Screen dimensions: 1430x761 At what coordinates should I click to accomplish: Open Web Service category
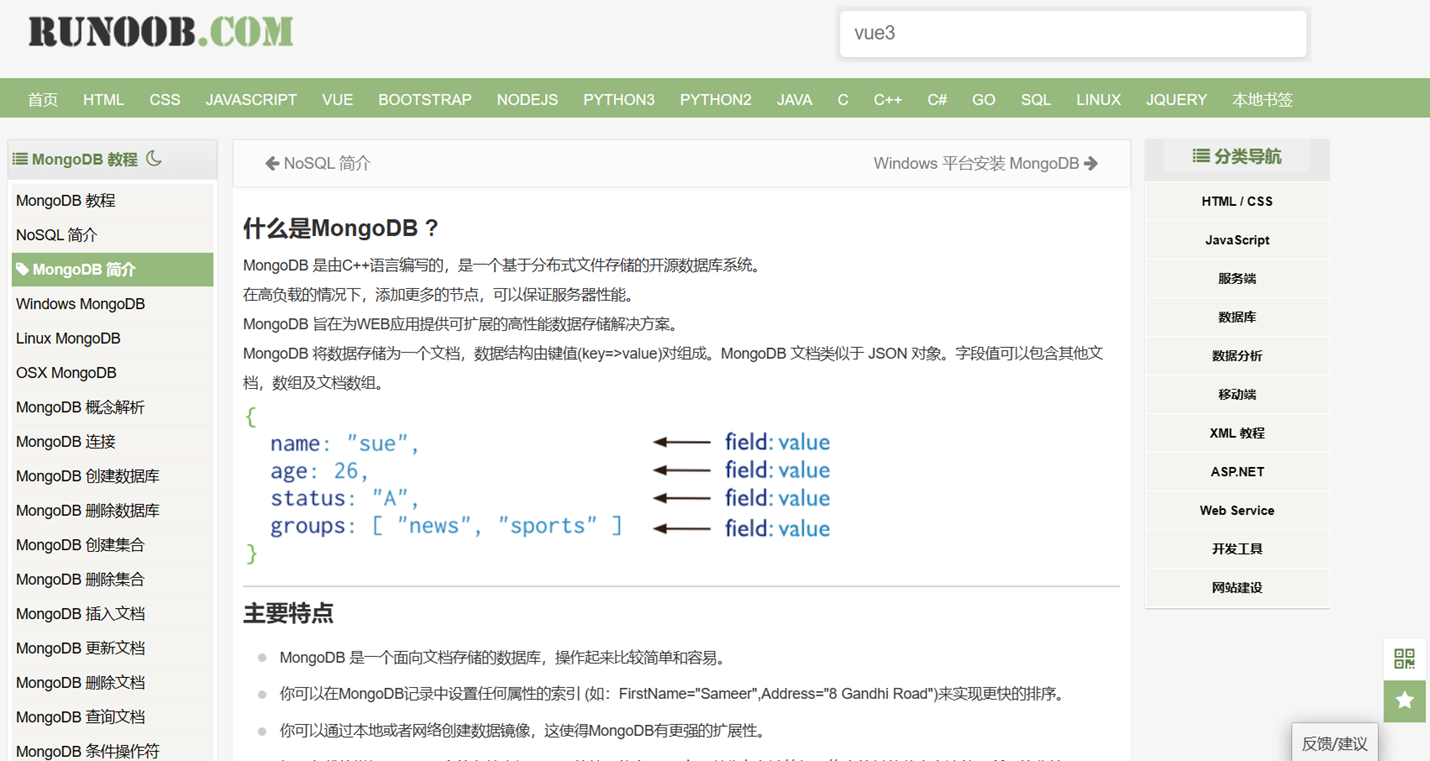click(1237, 510)
